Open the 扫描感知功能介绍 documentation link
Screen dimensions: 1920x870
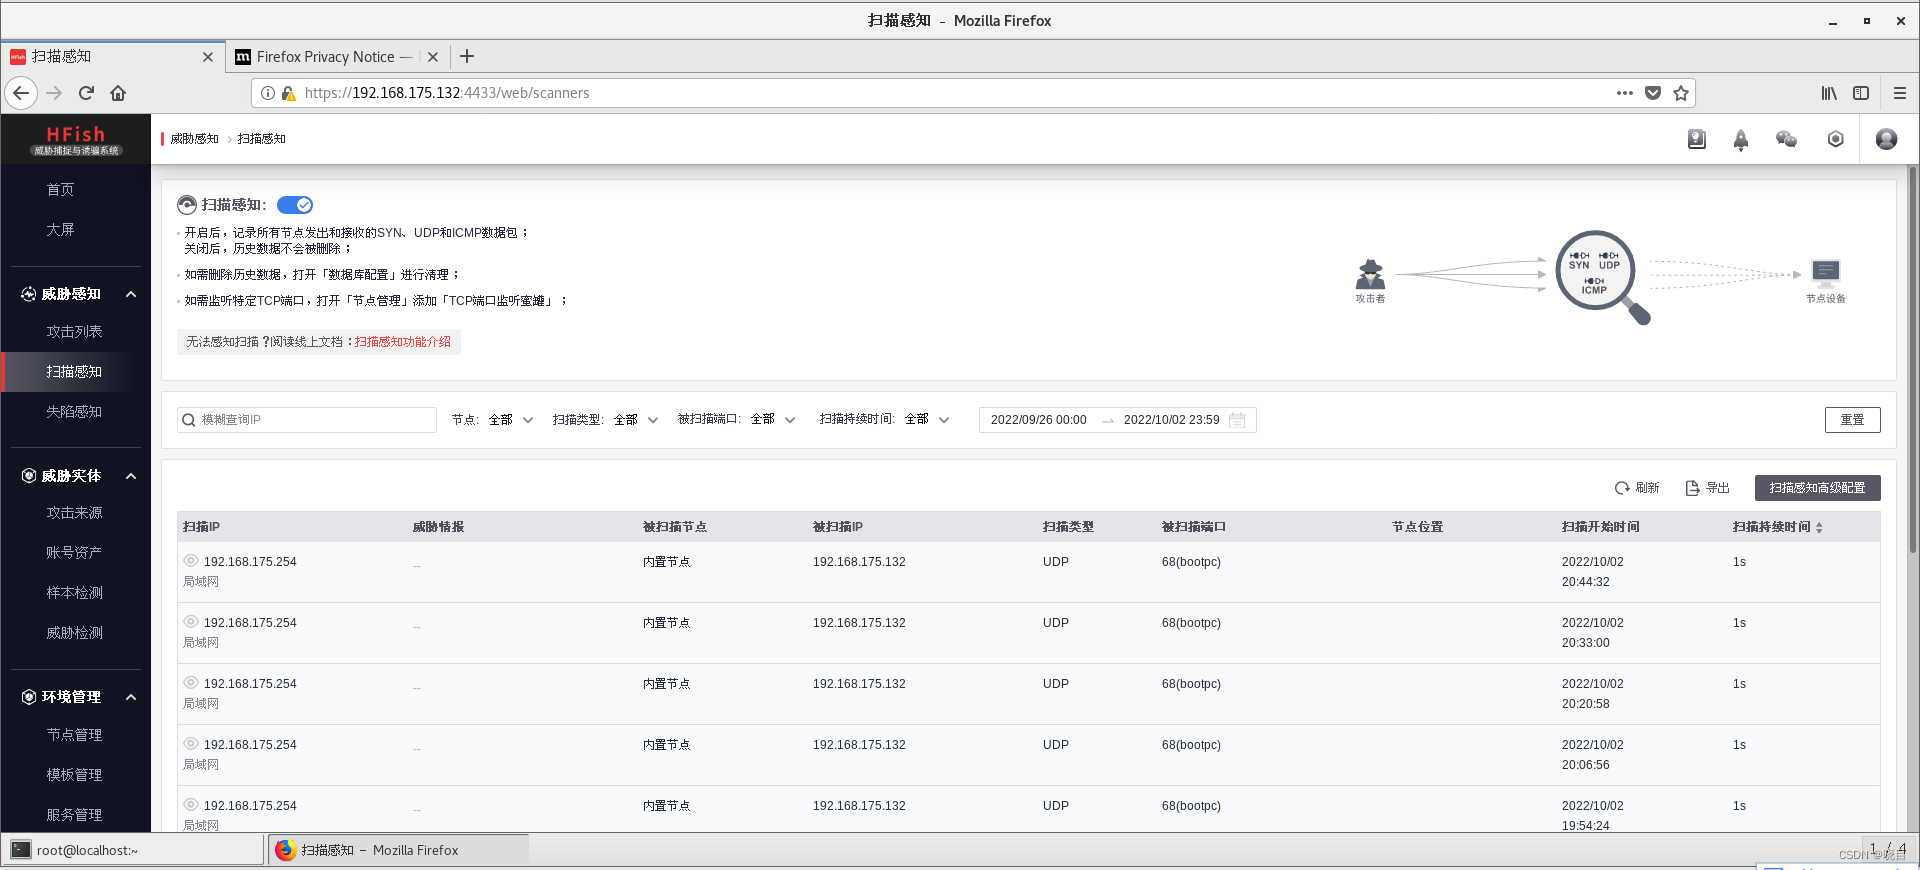(x=402, y=342)
